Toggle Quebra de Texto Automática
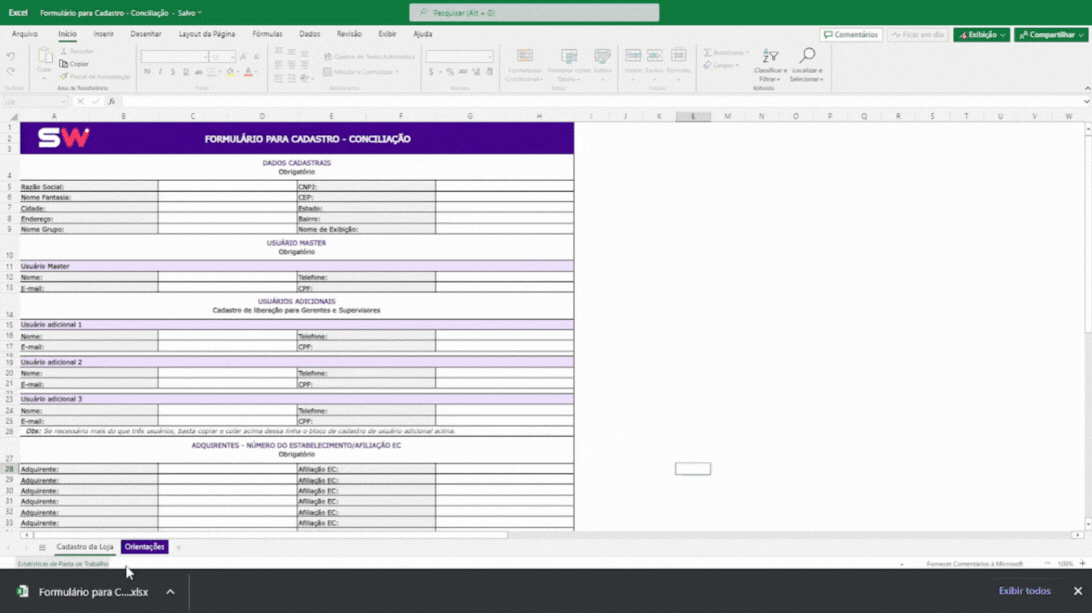This screenshot has width=1092, height=613. click(x=369, y=56)
